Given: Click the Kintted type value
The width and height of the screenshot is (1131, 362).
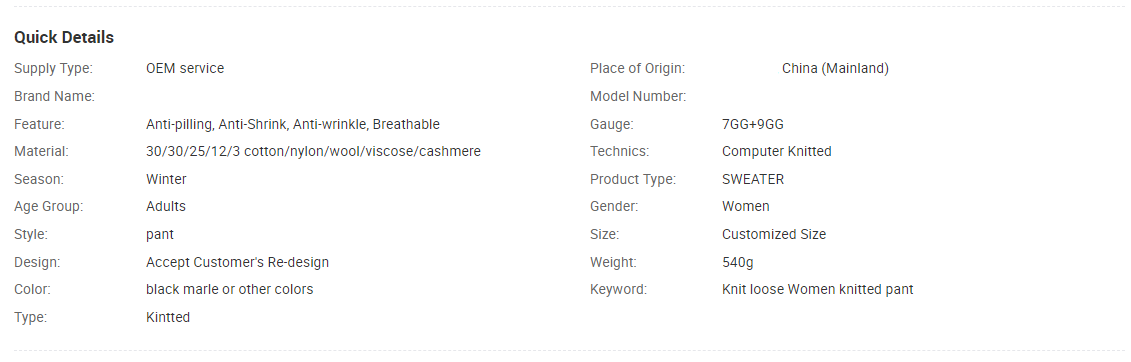Looking at the screenshot, I should (x=168, y=317).
